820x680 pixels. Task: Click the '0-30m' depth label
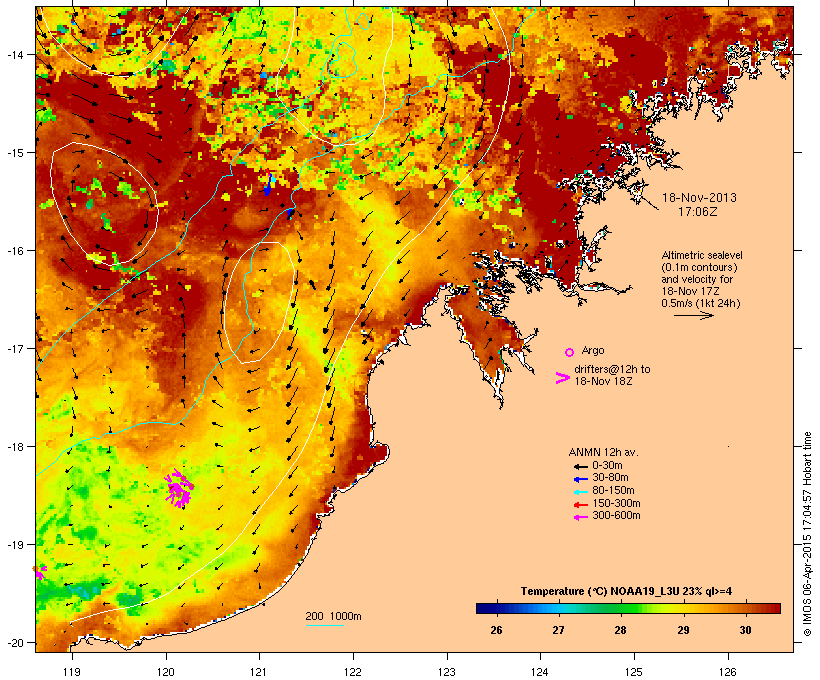tap(607, 466)
